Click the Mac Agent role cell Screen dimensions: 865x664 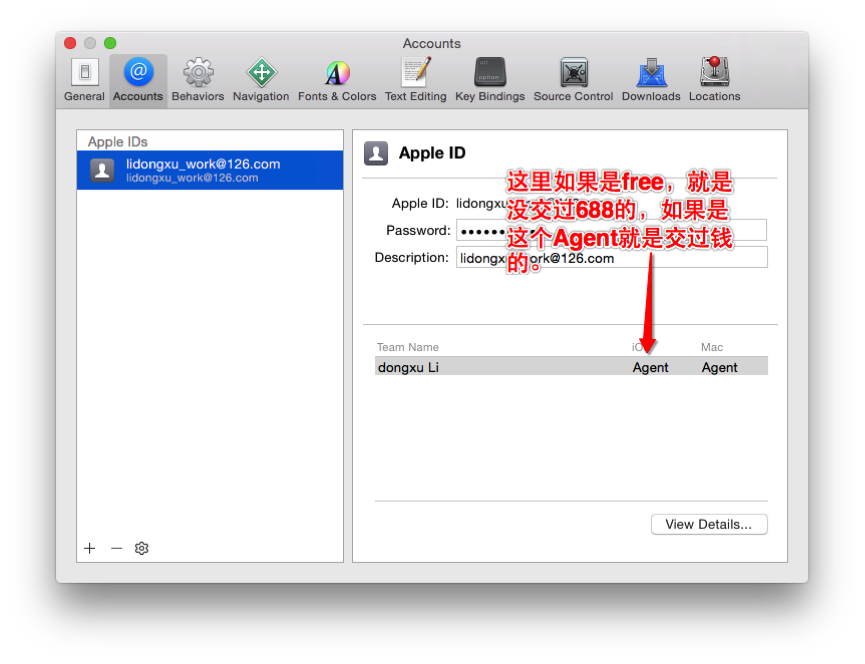719,367
